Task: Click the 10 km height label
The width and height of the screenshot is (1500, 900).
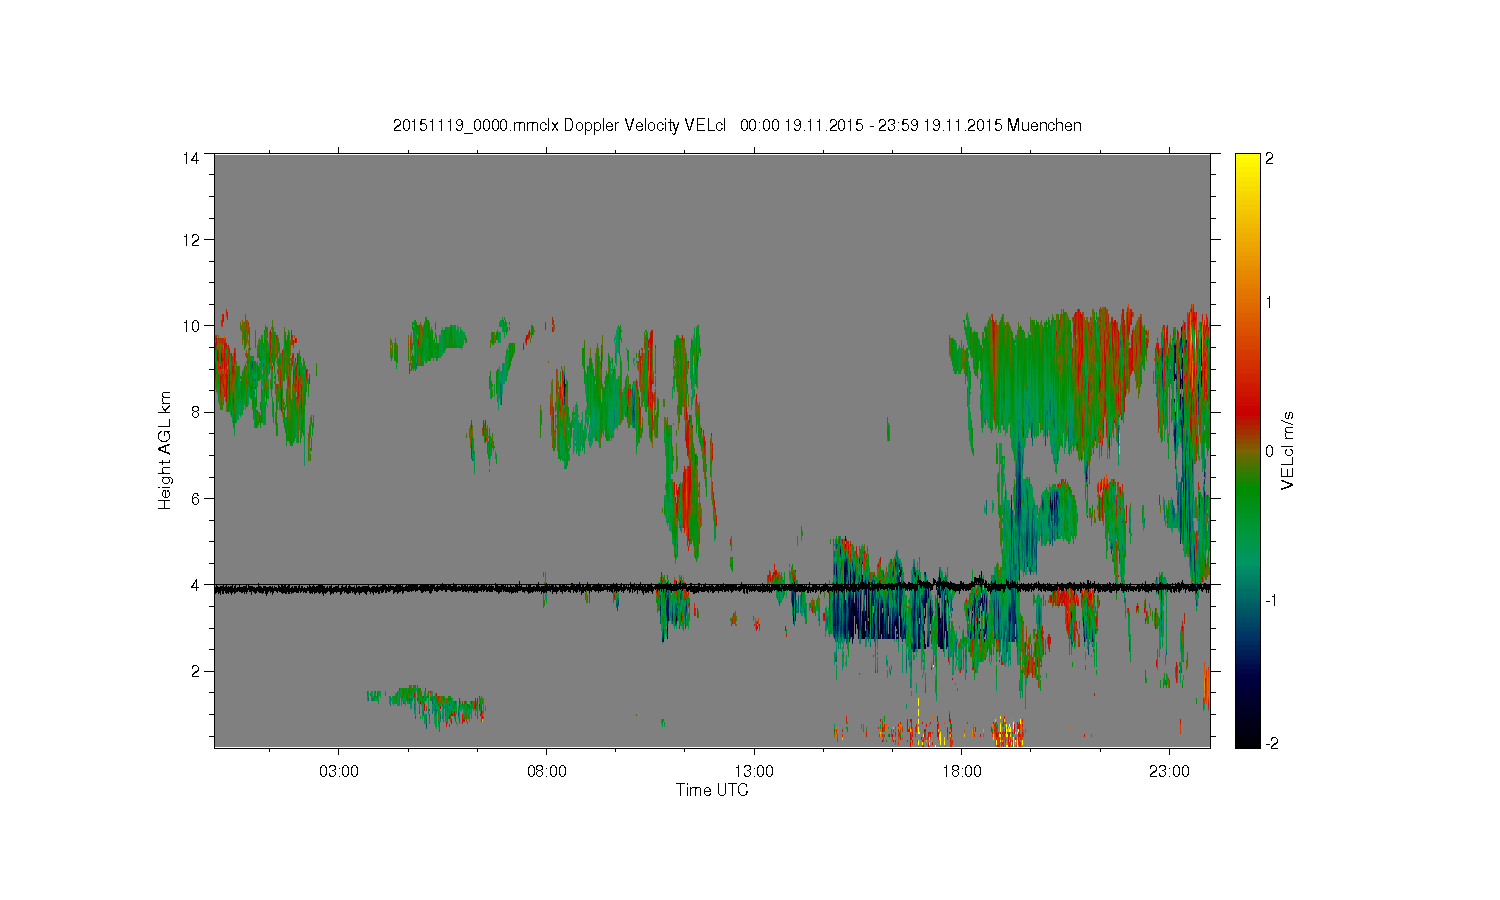Action: tap(191, 326)
